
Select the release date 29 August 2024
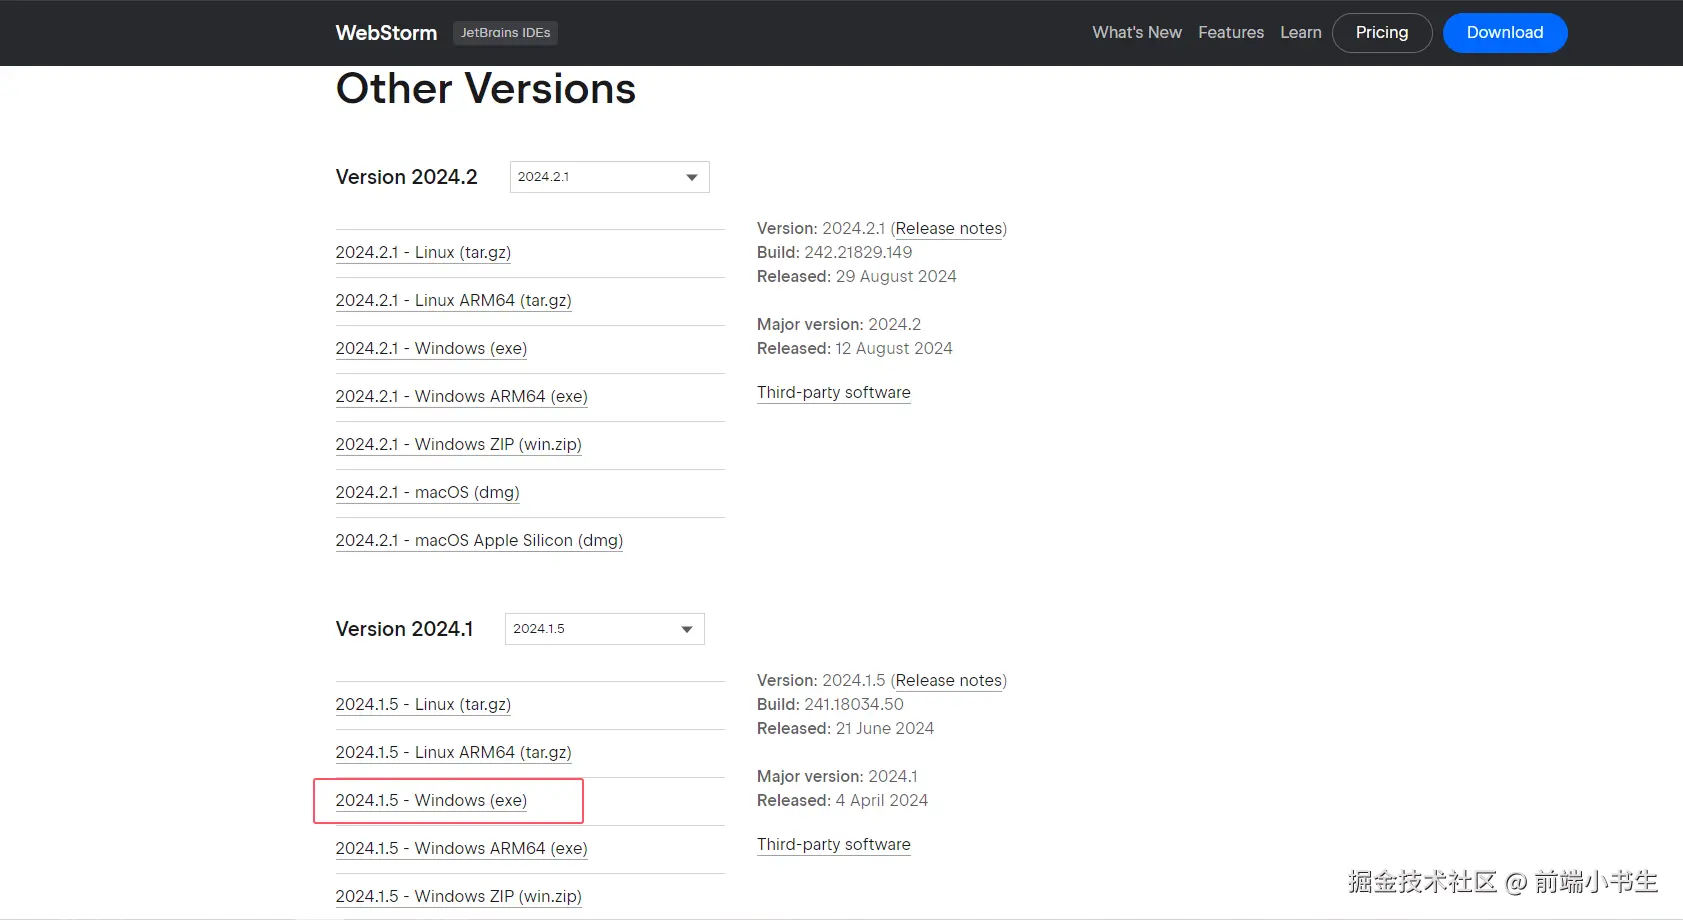click(x=896, y=277)
